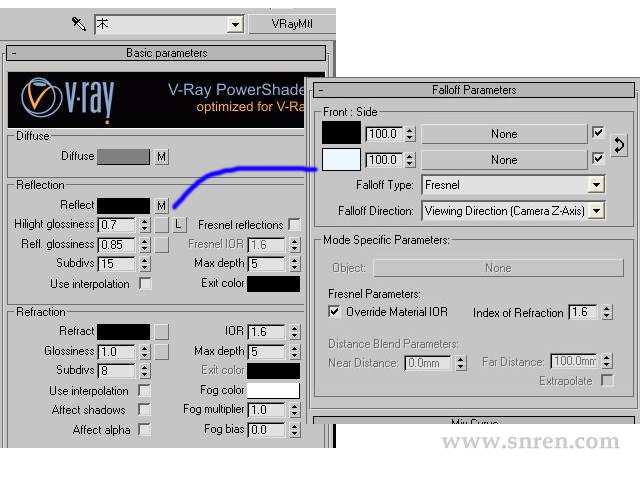The width and height of the screenshot is (640, 480).
Task: Click the Refract map slot button
Action: (162, 332)
